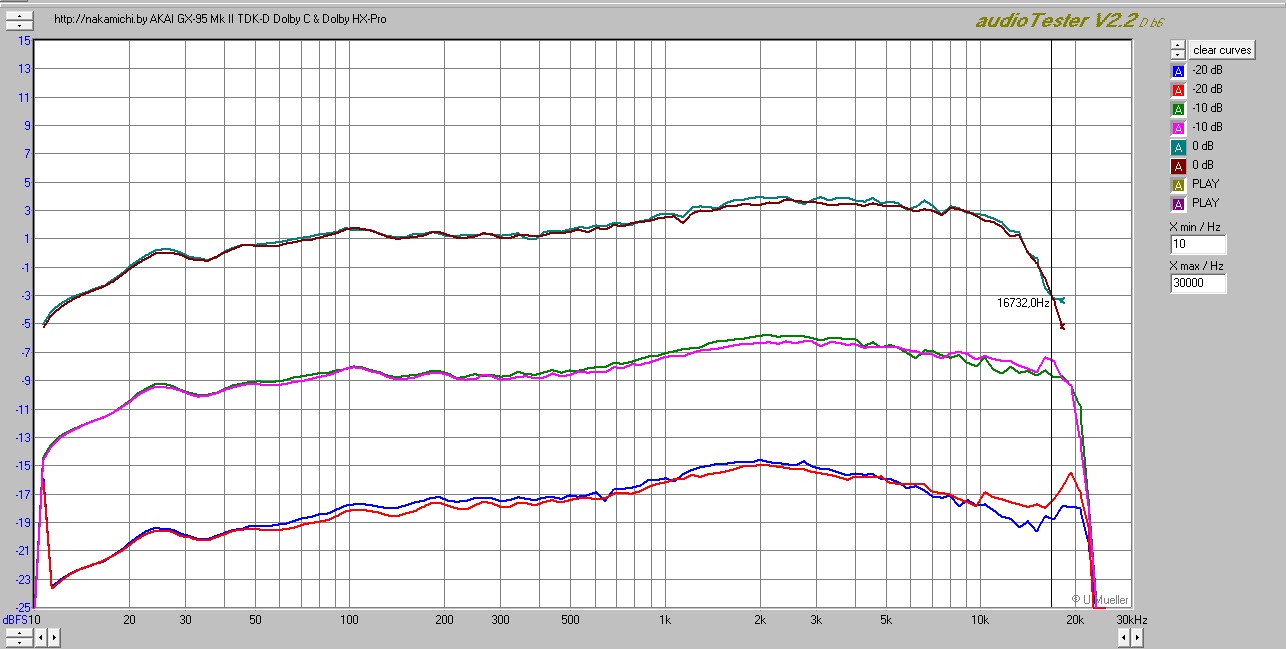Click the teal 0 dB curve icon
This screenshot has width=1286, height=649.
click(x=1177, y=147)
